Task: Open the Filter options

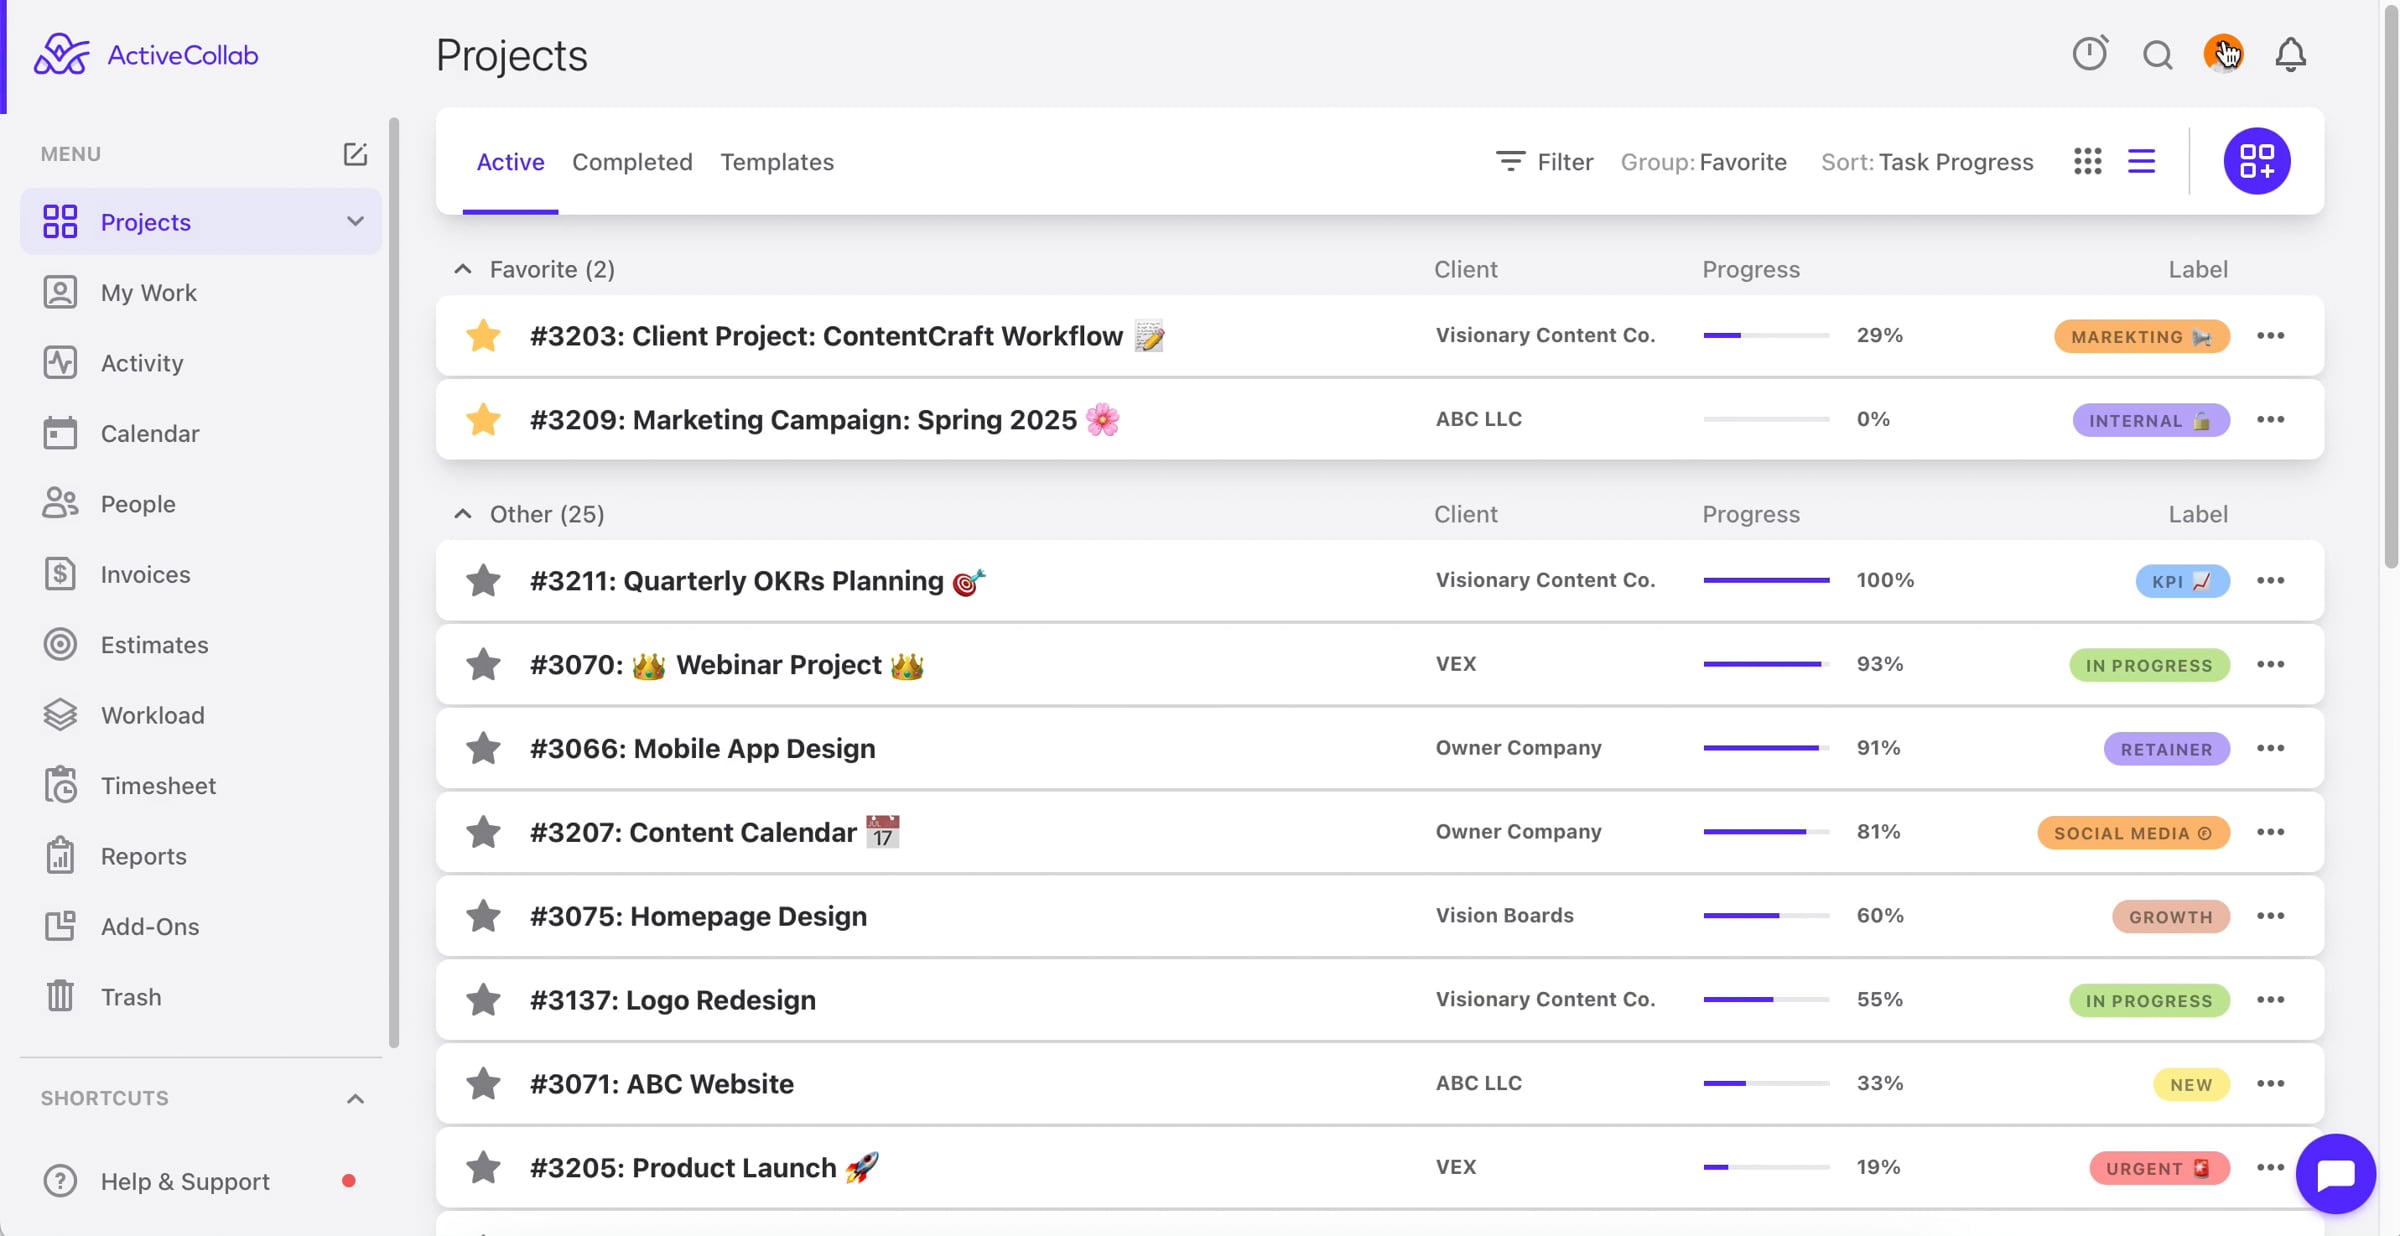Action: pos(1544,162)
